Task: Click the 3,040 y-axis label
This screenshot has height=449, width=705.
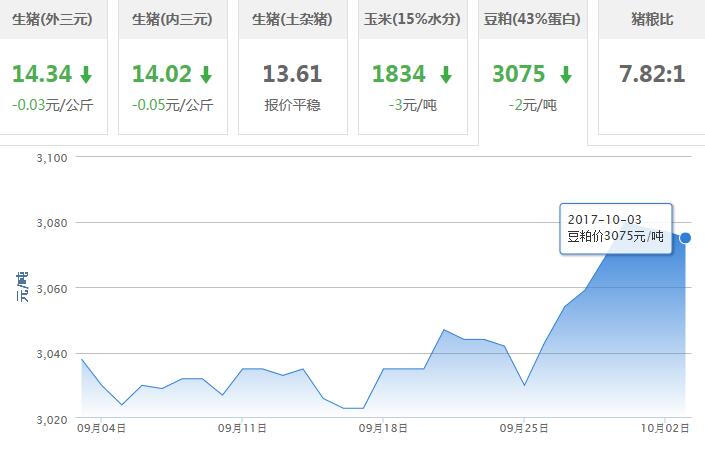Action: tap(52, 354)
